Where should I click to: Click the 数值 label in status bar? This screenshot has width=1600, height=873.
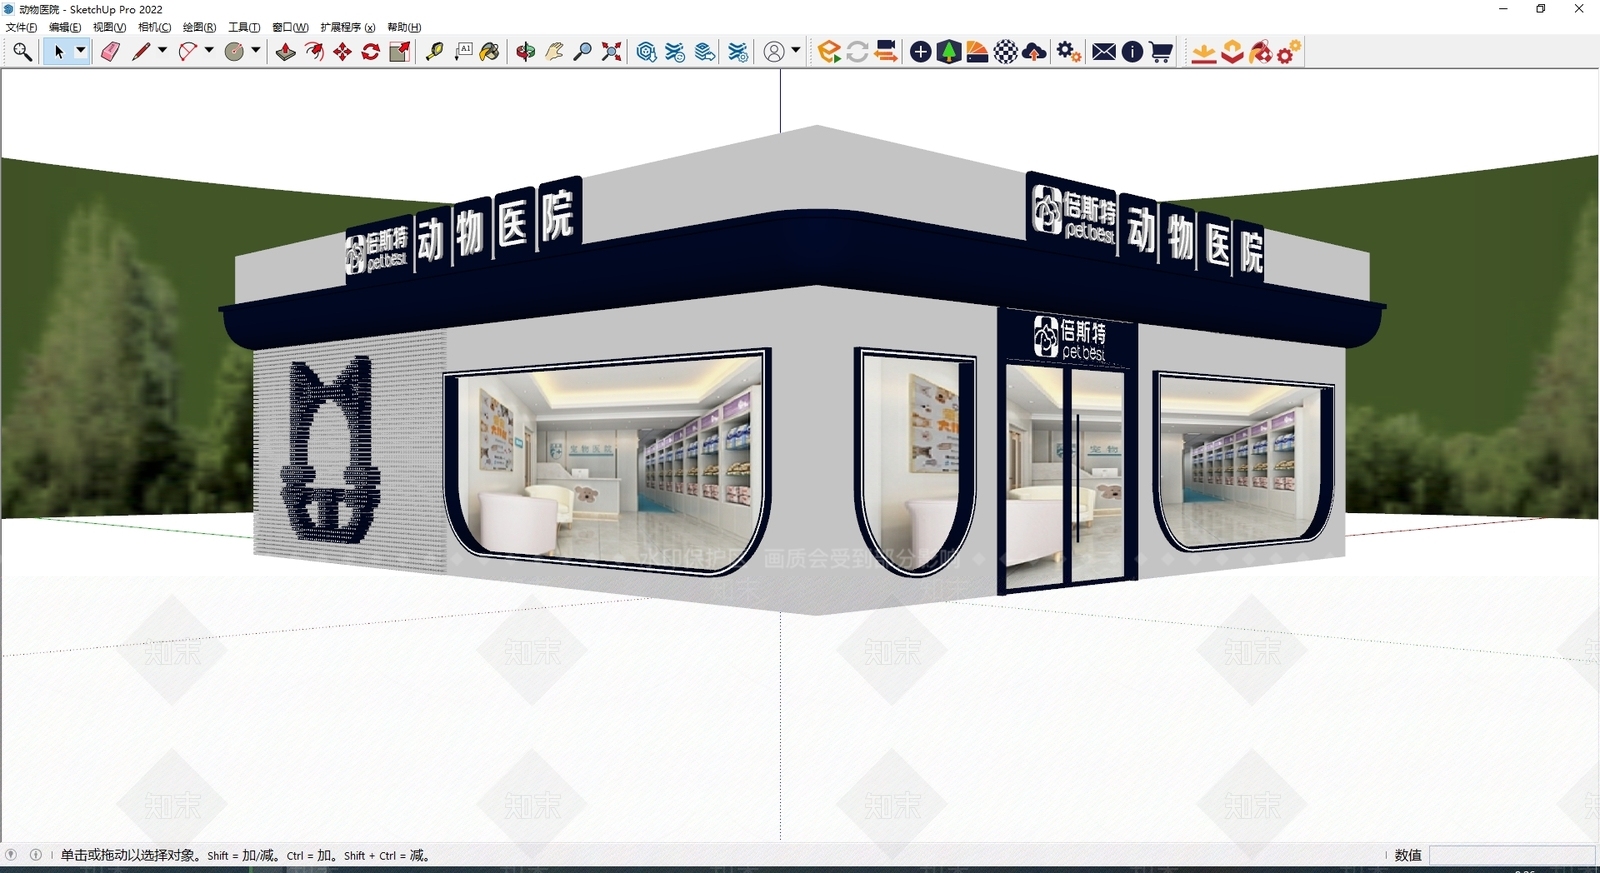click(1408, 855)
